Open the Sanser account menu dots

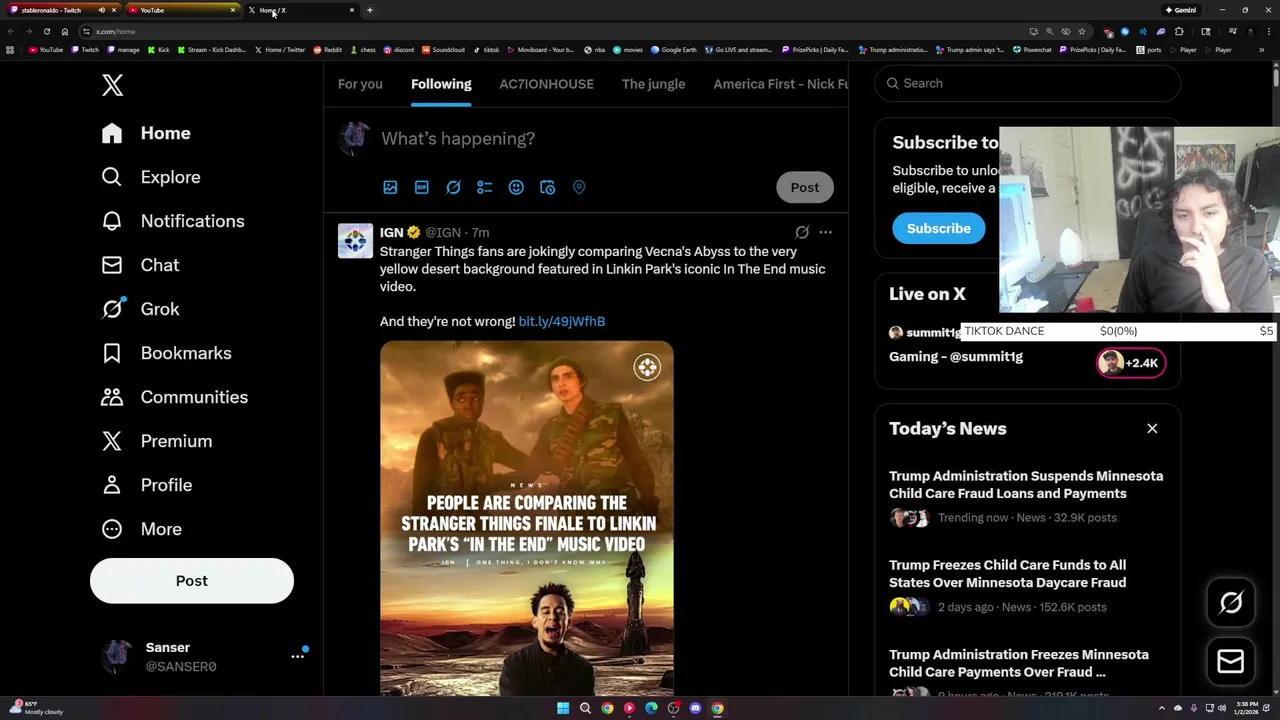coord(297,656)
